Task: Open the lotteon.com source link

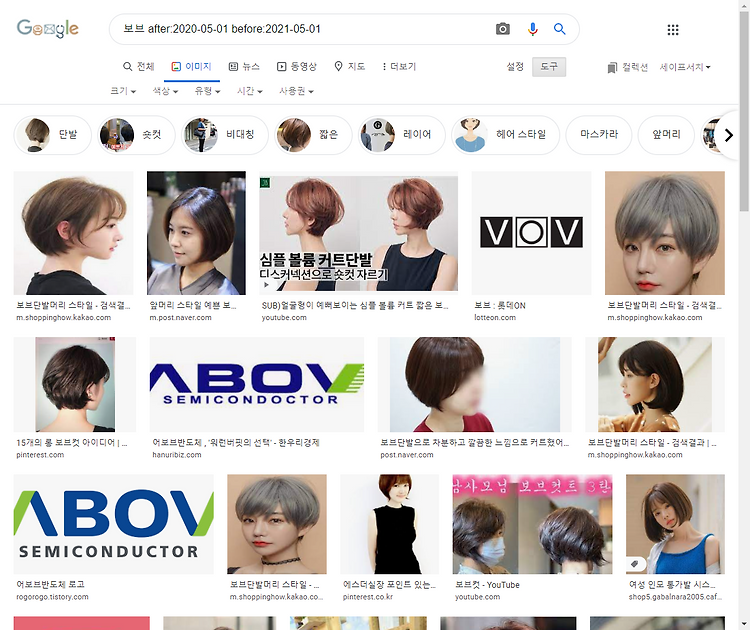Action: point(495,317)
